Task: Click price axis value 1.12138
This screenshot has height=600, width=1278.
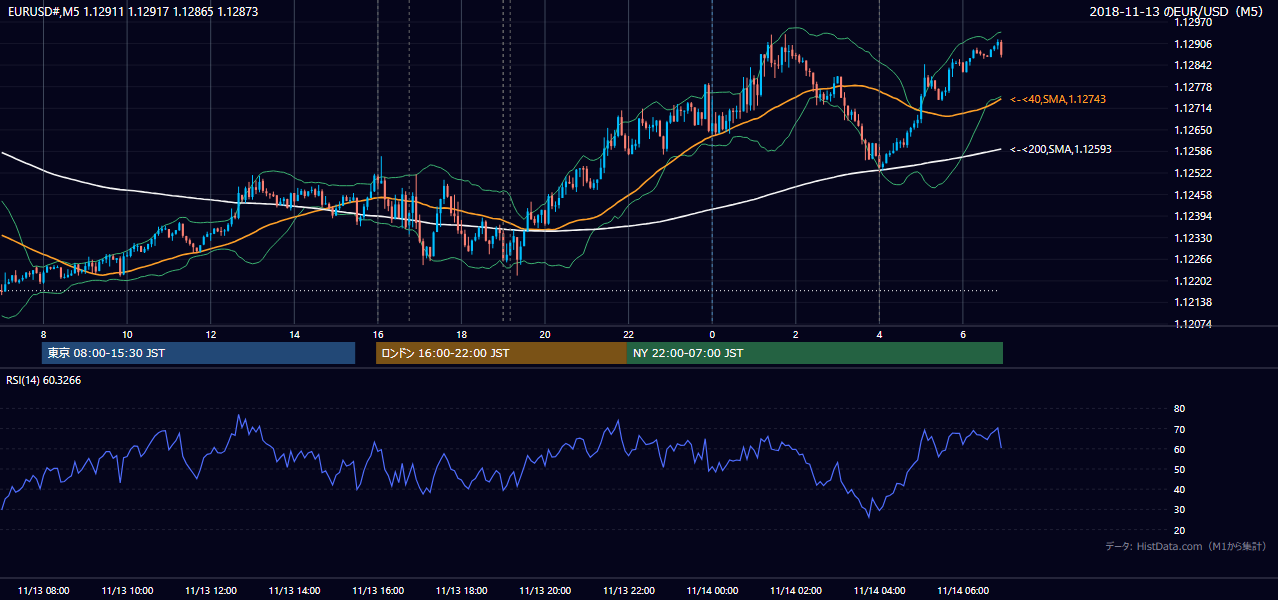Action: [1192, 302]
